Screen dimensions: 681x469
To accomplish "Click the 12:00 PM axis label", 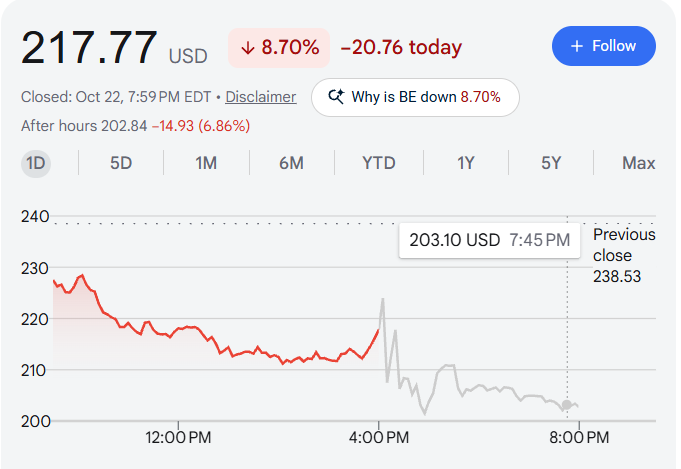I will [x=178, y=437].
